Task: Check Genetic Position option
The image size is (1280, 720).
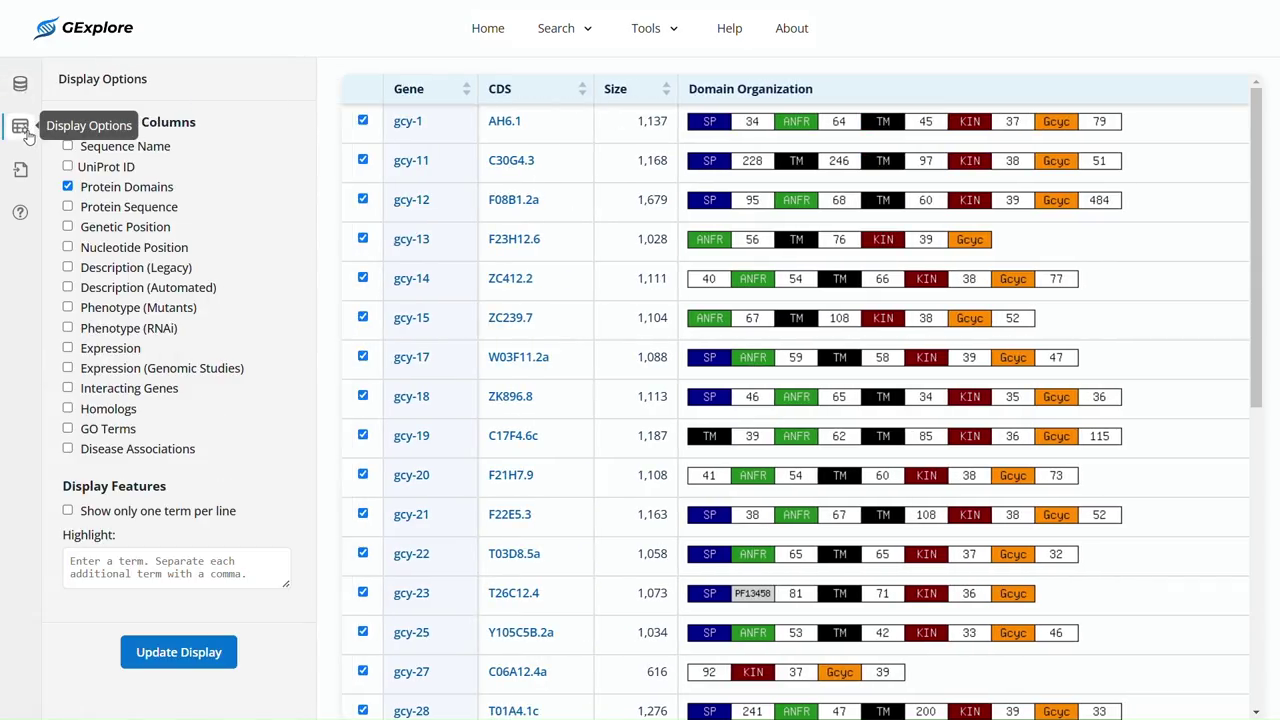Action: [x=68, y=226]
